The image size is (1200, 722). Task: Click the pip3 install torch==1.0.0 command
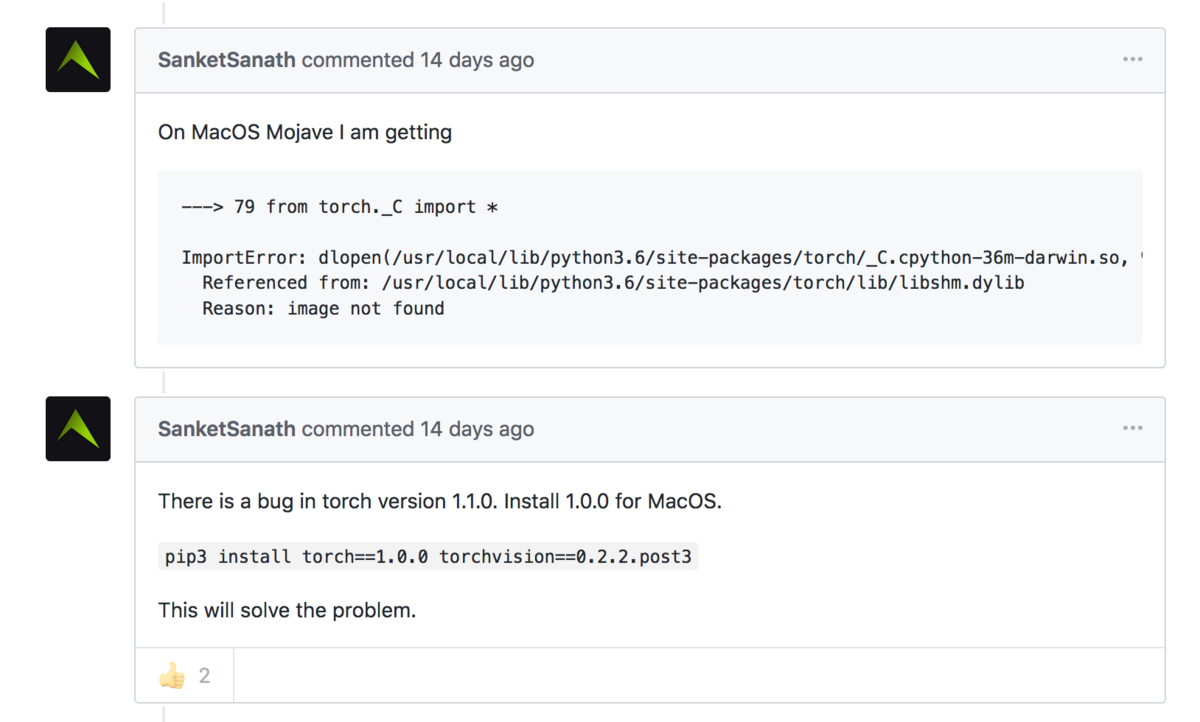coord(428,556)
